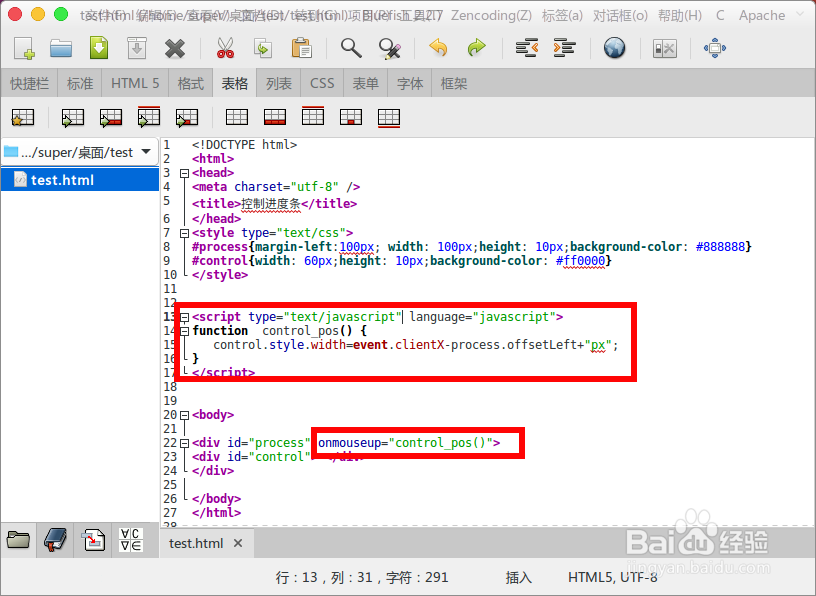Switch to the 列表 tab
This screenshot has height=596, width=816.
[279, 83]
